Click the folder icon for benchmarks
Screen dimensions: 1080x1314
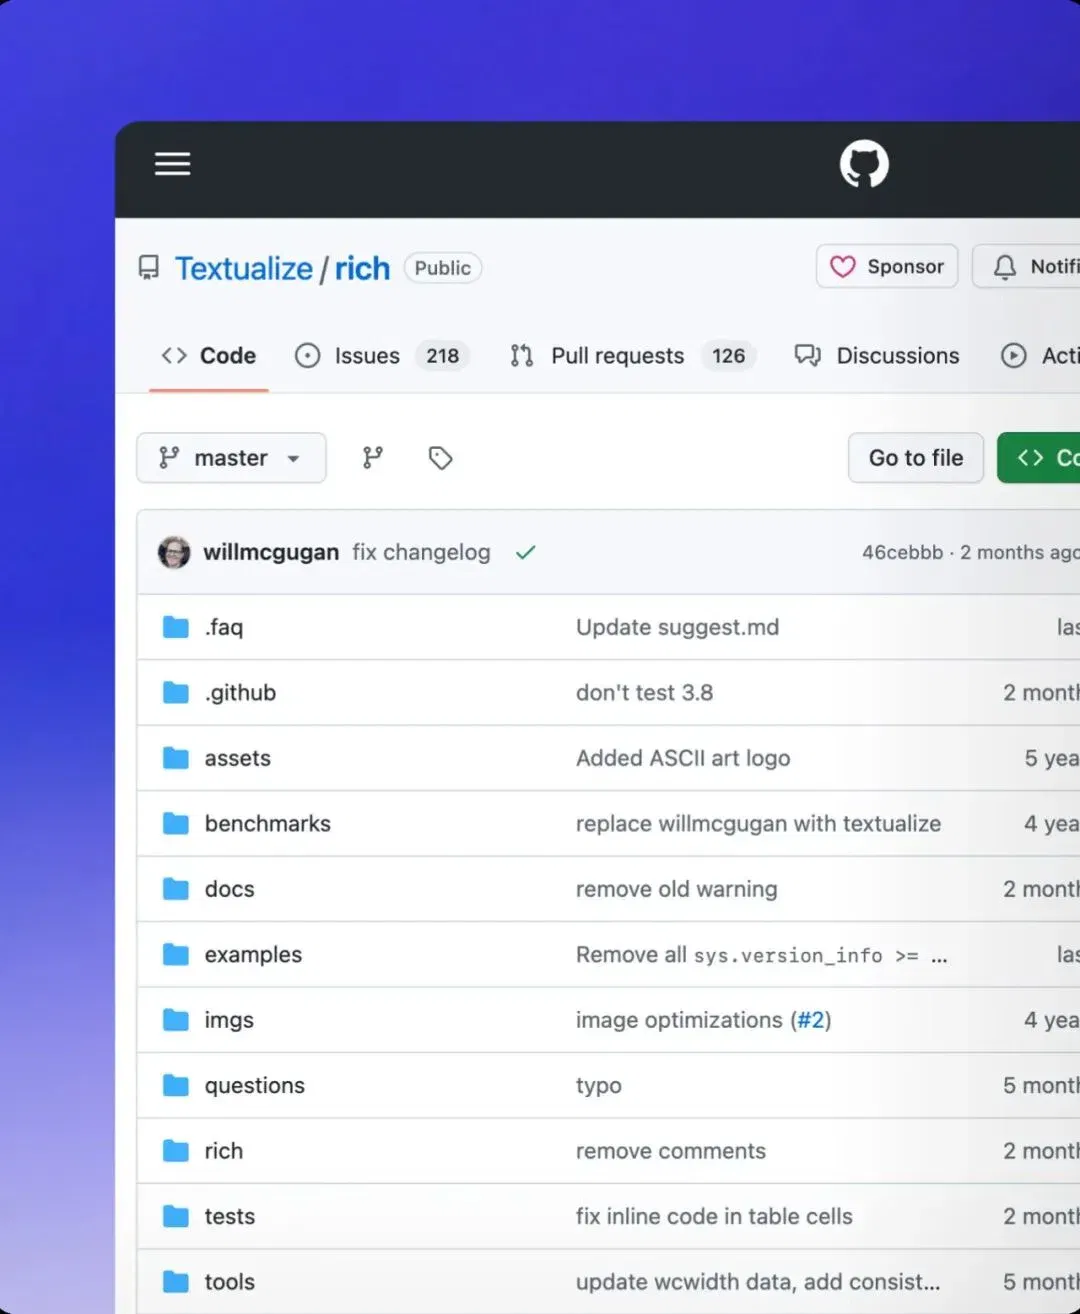click(176, 823)
